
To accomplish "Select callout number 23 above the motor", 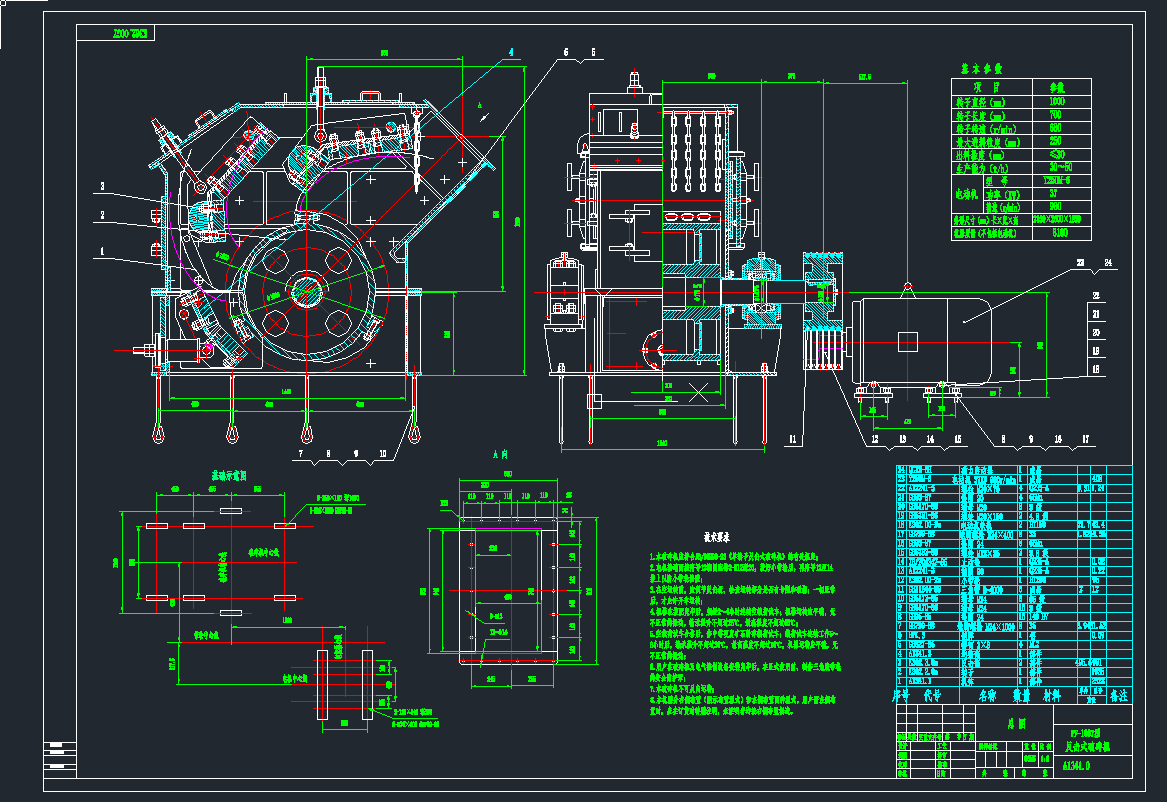I will [x=1079, y=263].
